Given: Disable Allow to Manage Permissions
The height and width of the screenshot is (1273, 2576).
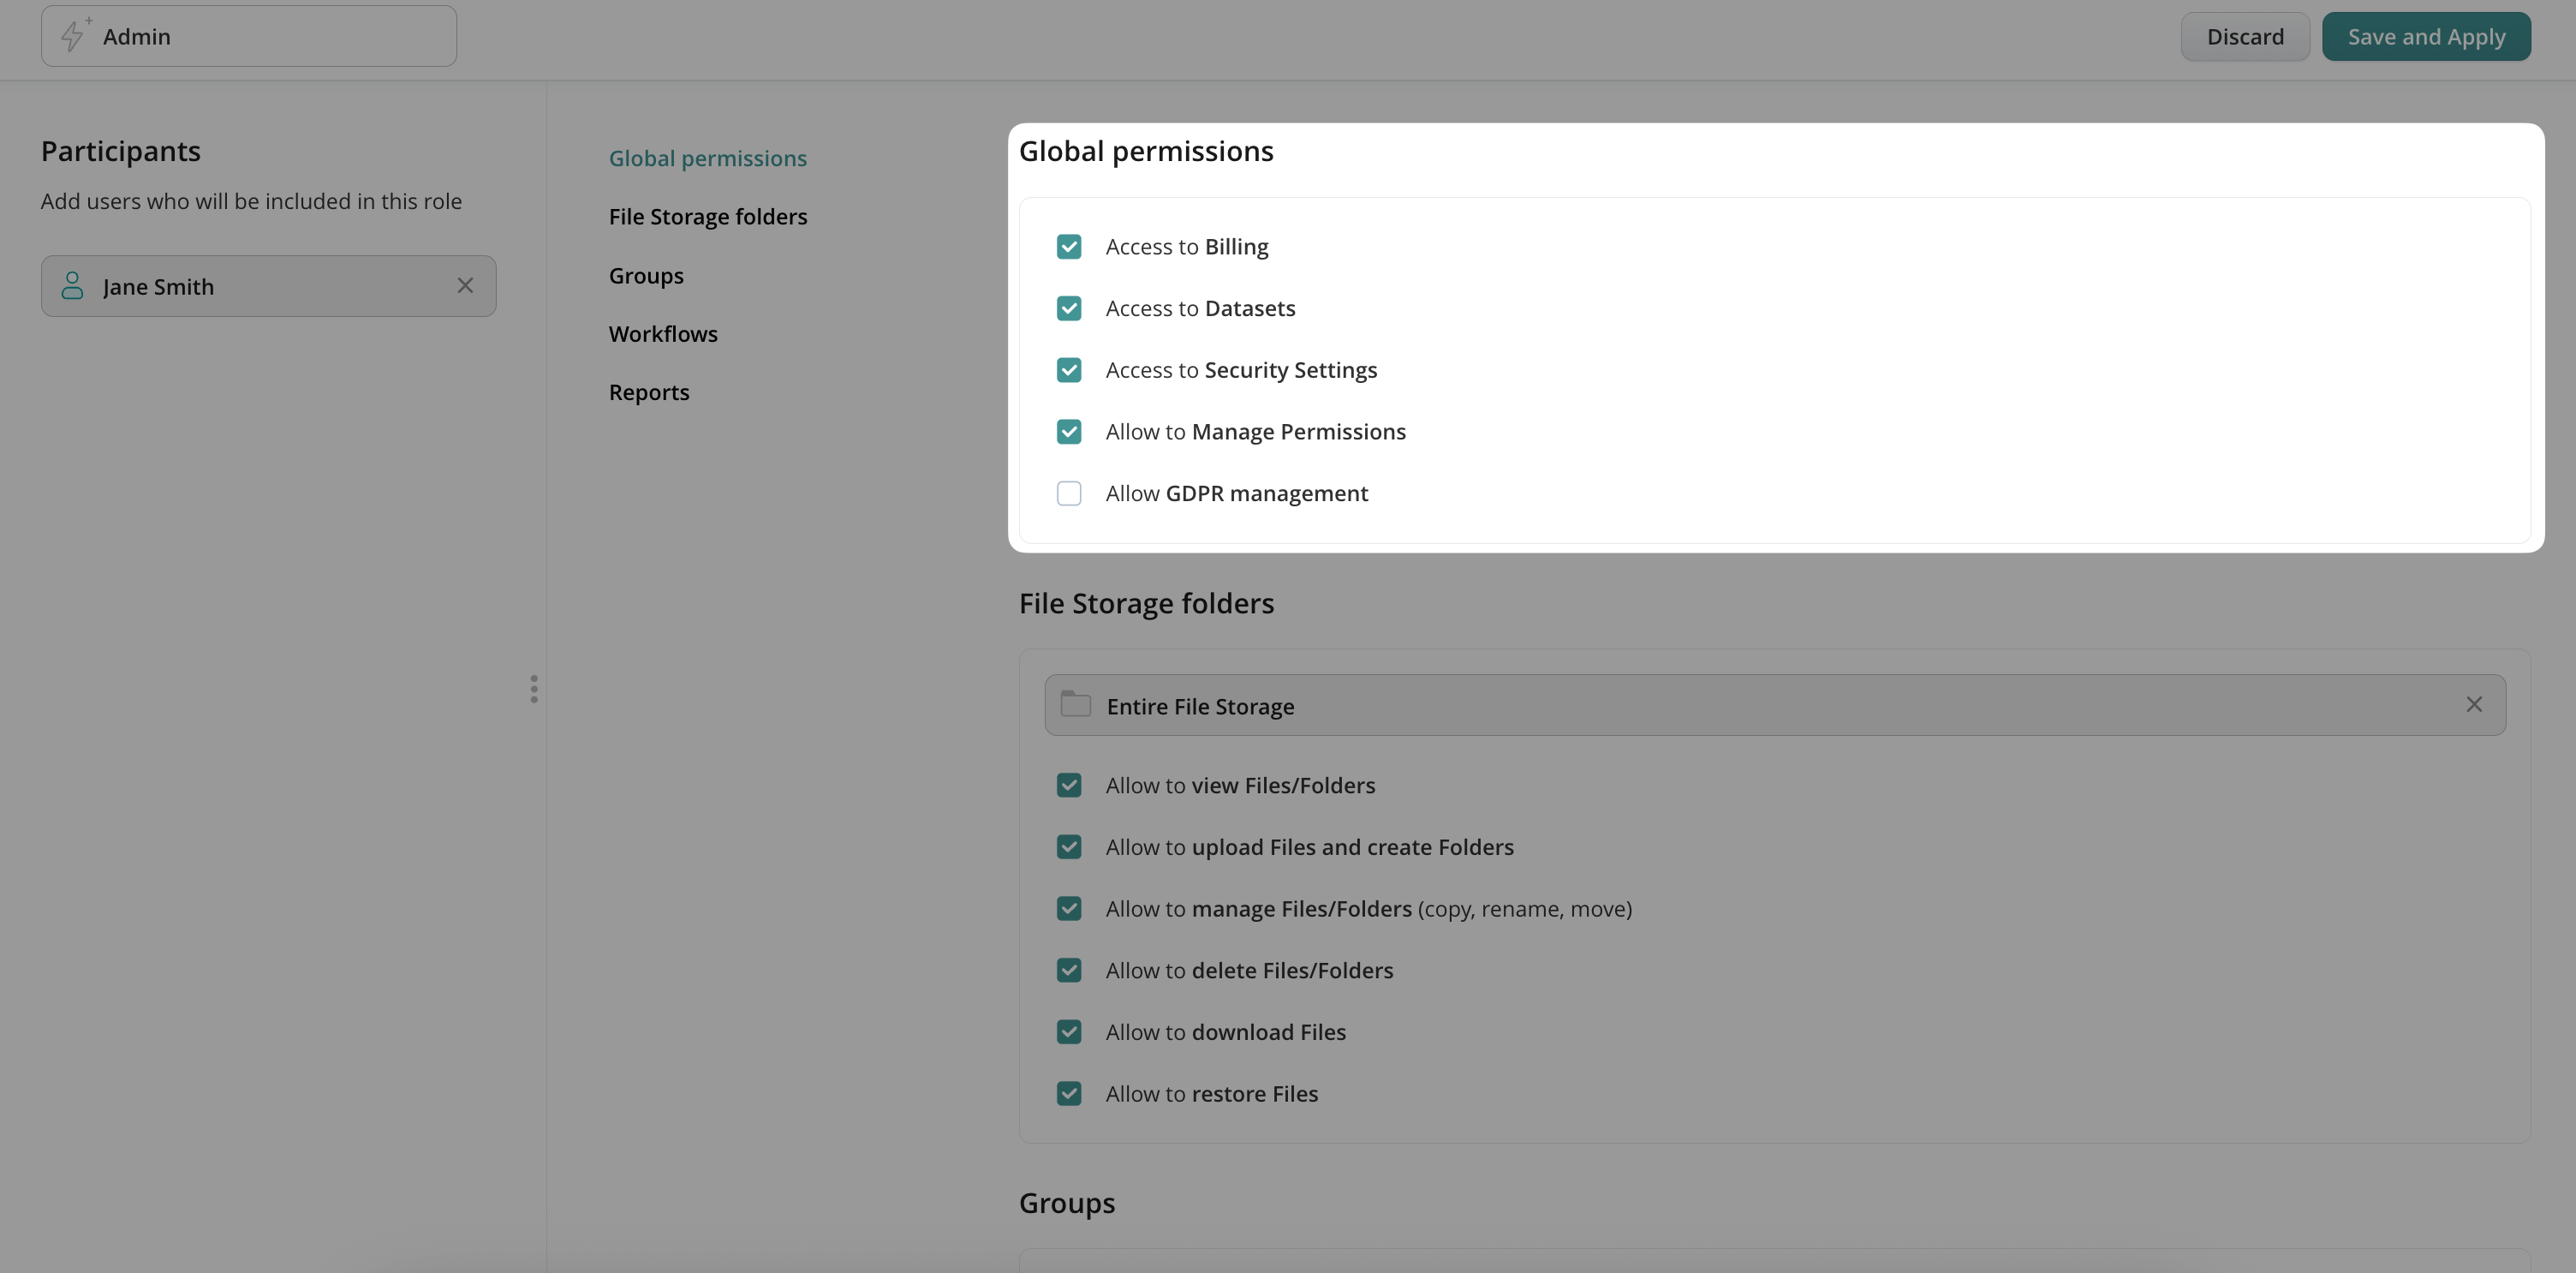Looking at the screenshot, I should pos(1068,432).
